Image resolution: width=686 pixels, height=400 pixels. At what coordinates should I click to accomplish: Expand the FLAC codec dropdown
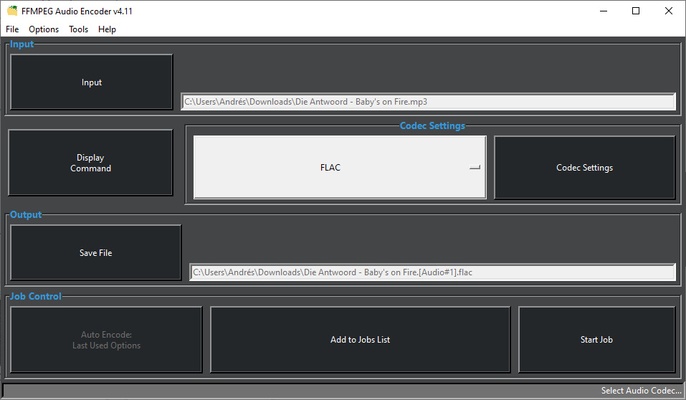(x=340, y=167)
